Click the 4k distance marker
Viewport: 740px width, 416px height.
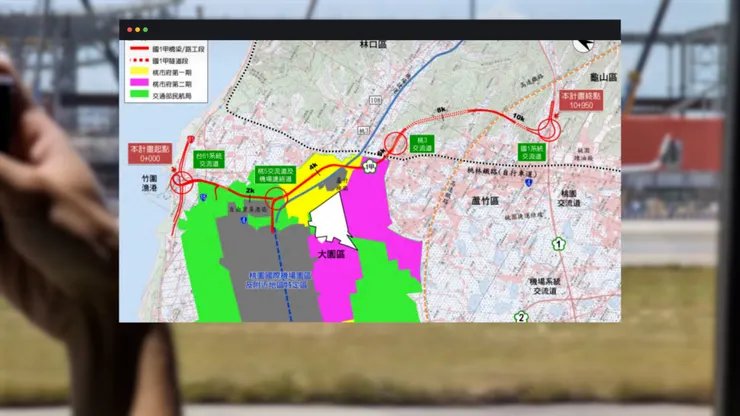pyautogui.click(x=313, y=166)
